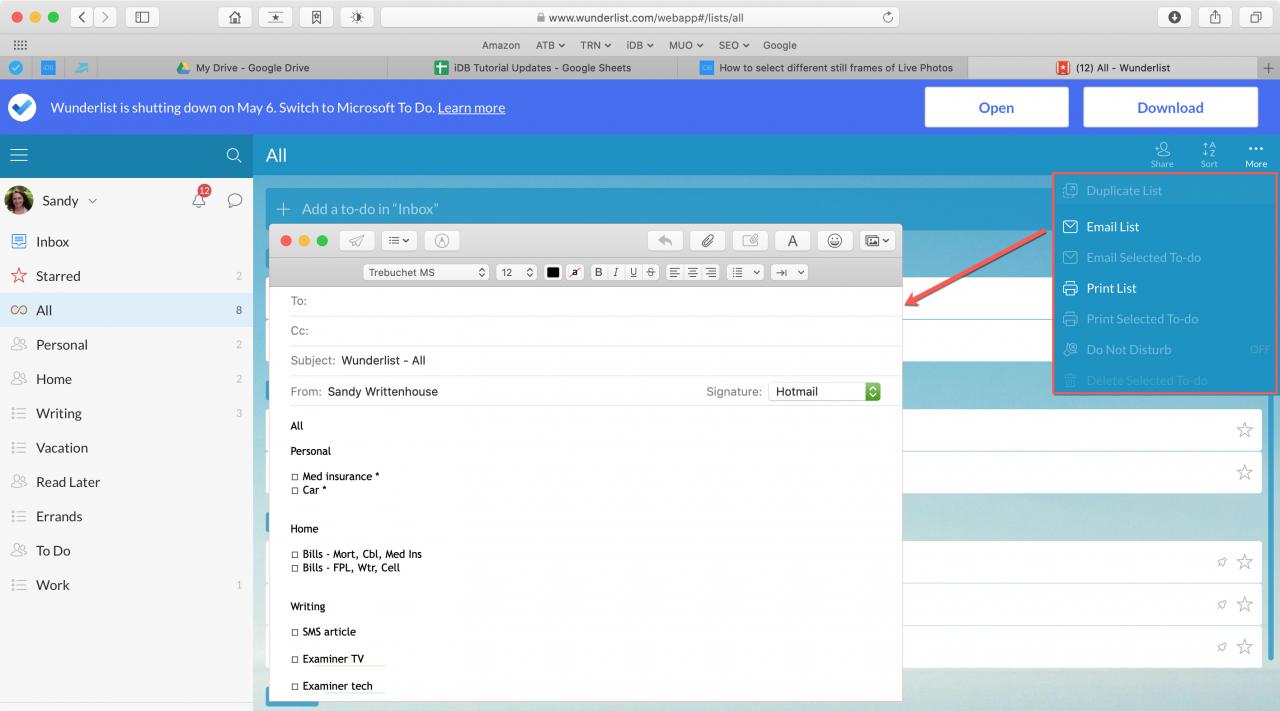The image size is (1280, 711).
Task: Open the conversations speech bubble icon
Action: 235,200
